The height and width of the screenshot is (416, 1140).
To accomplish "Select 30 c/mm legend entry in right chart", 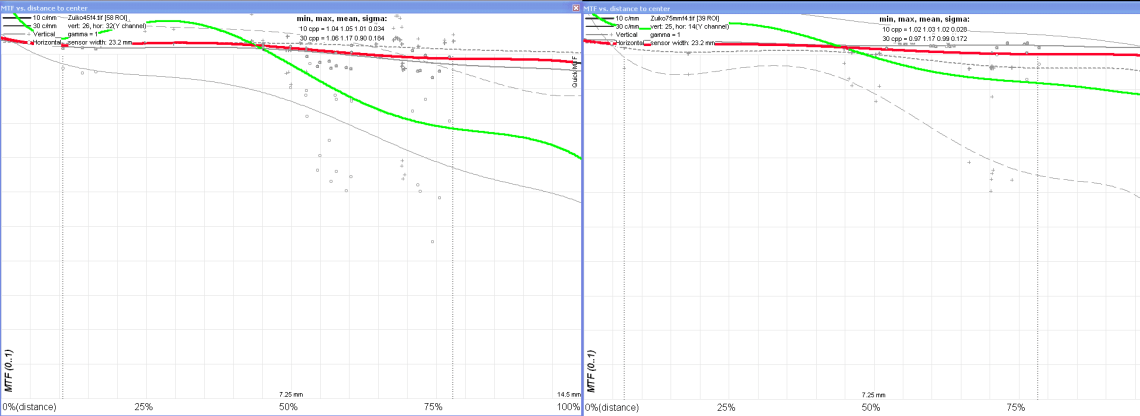I will pos(627,27).
